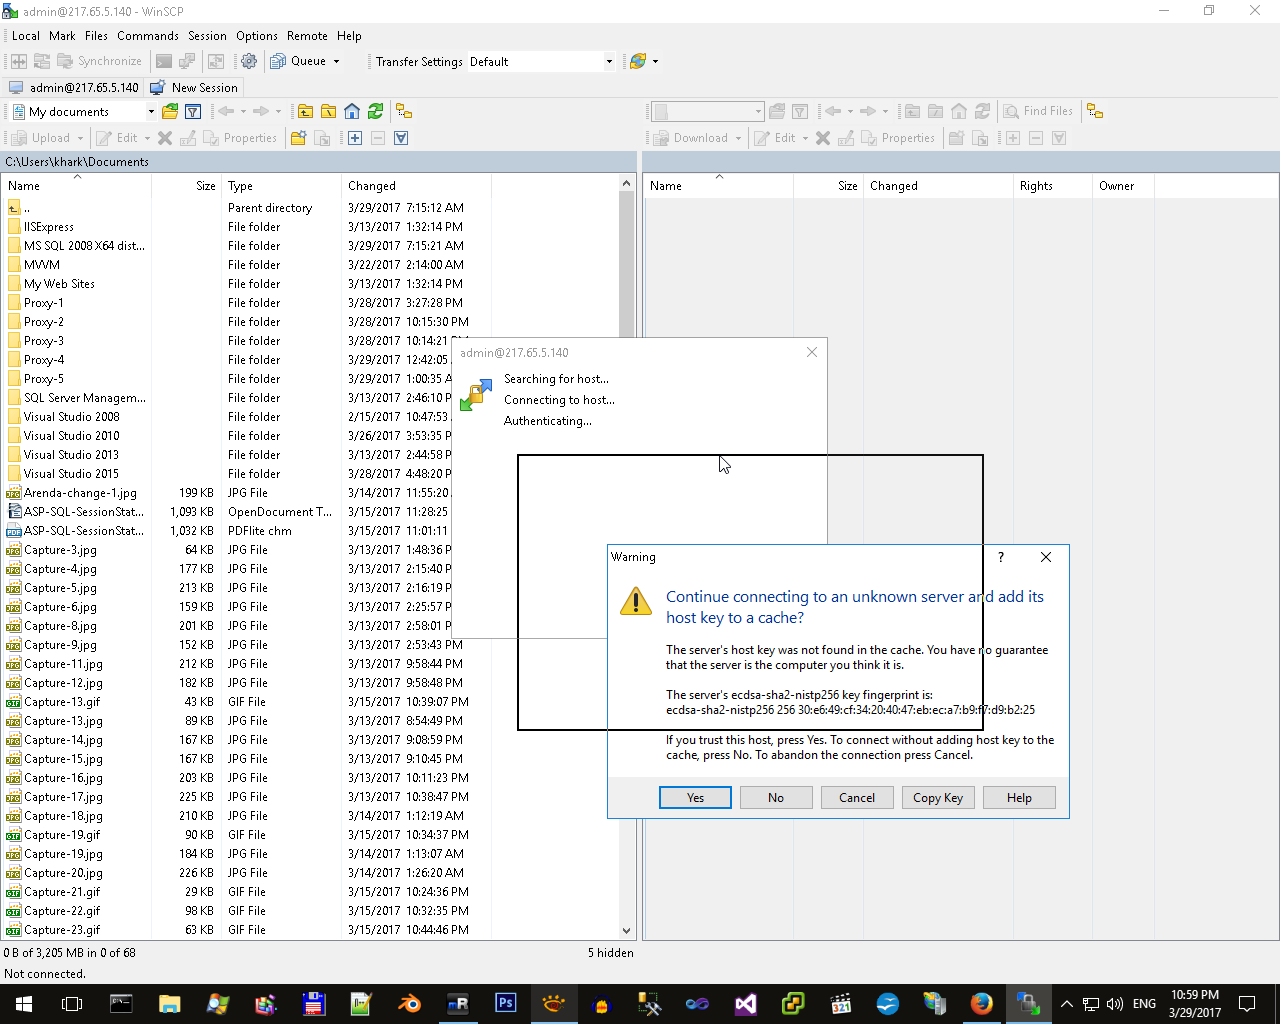The image size is (1280, 1024).
Task: Click the local Unselect Files minus icon
Action: [x=378, y=138]
